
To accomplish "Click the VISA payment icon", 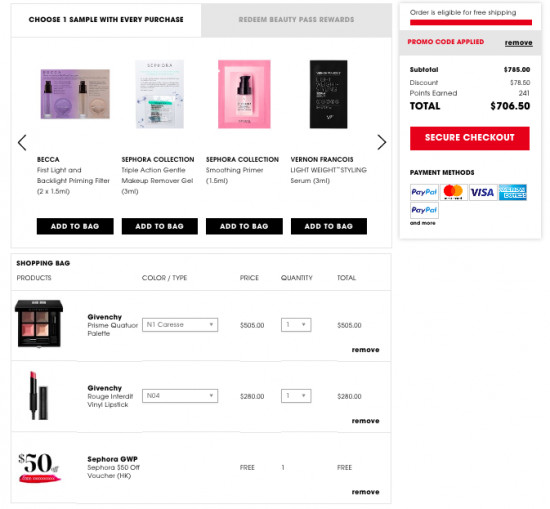I will [483, 192].
